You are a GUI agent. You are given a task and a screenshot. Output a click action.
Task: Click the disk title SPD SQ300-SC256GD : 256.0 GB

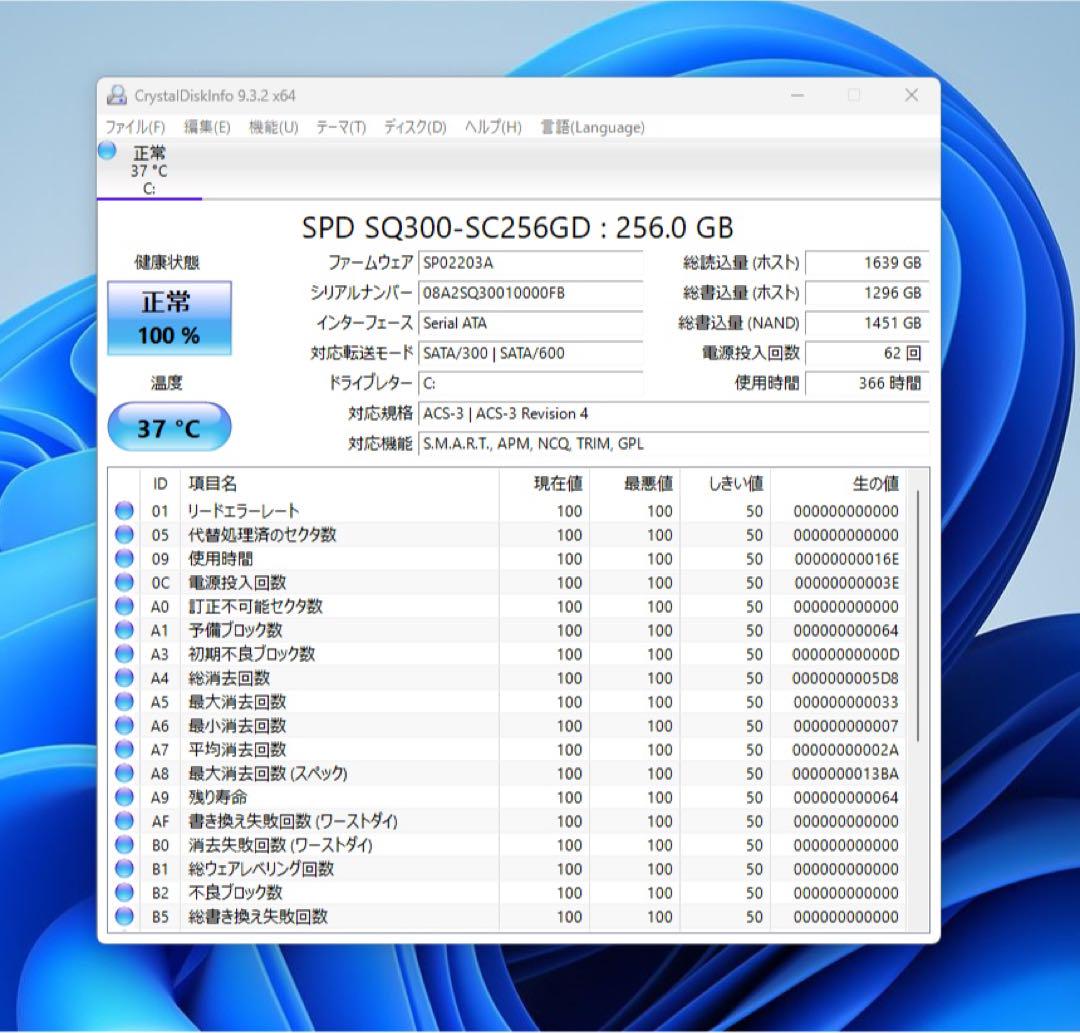518,228
